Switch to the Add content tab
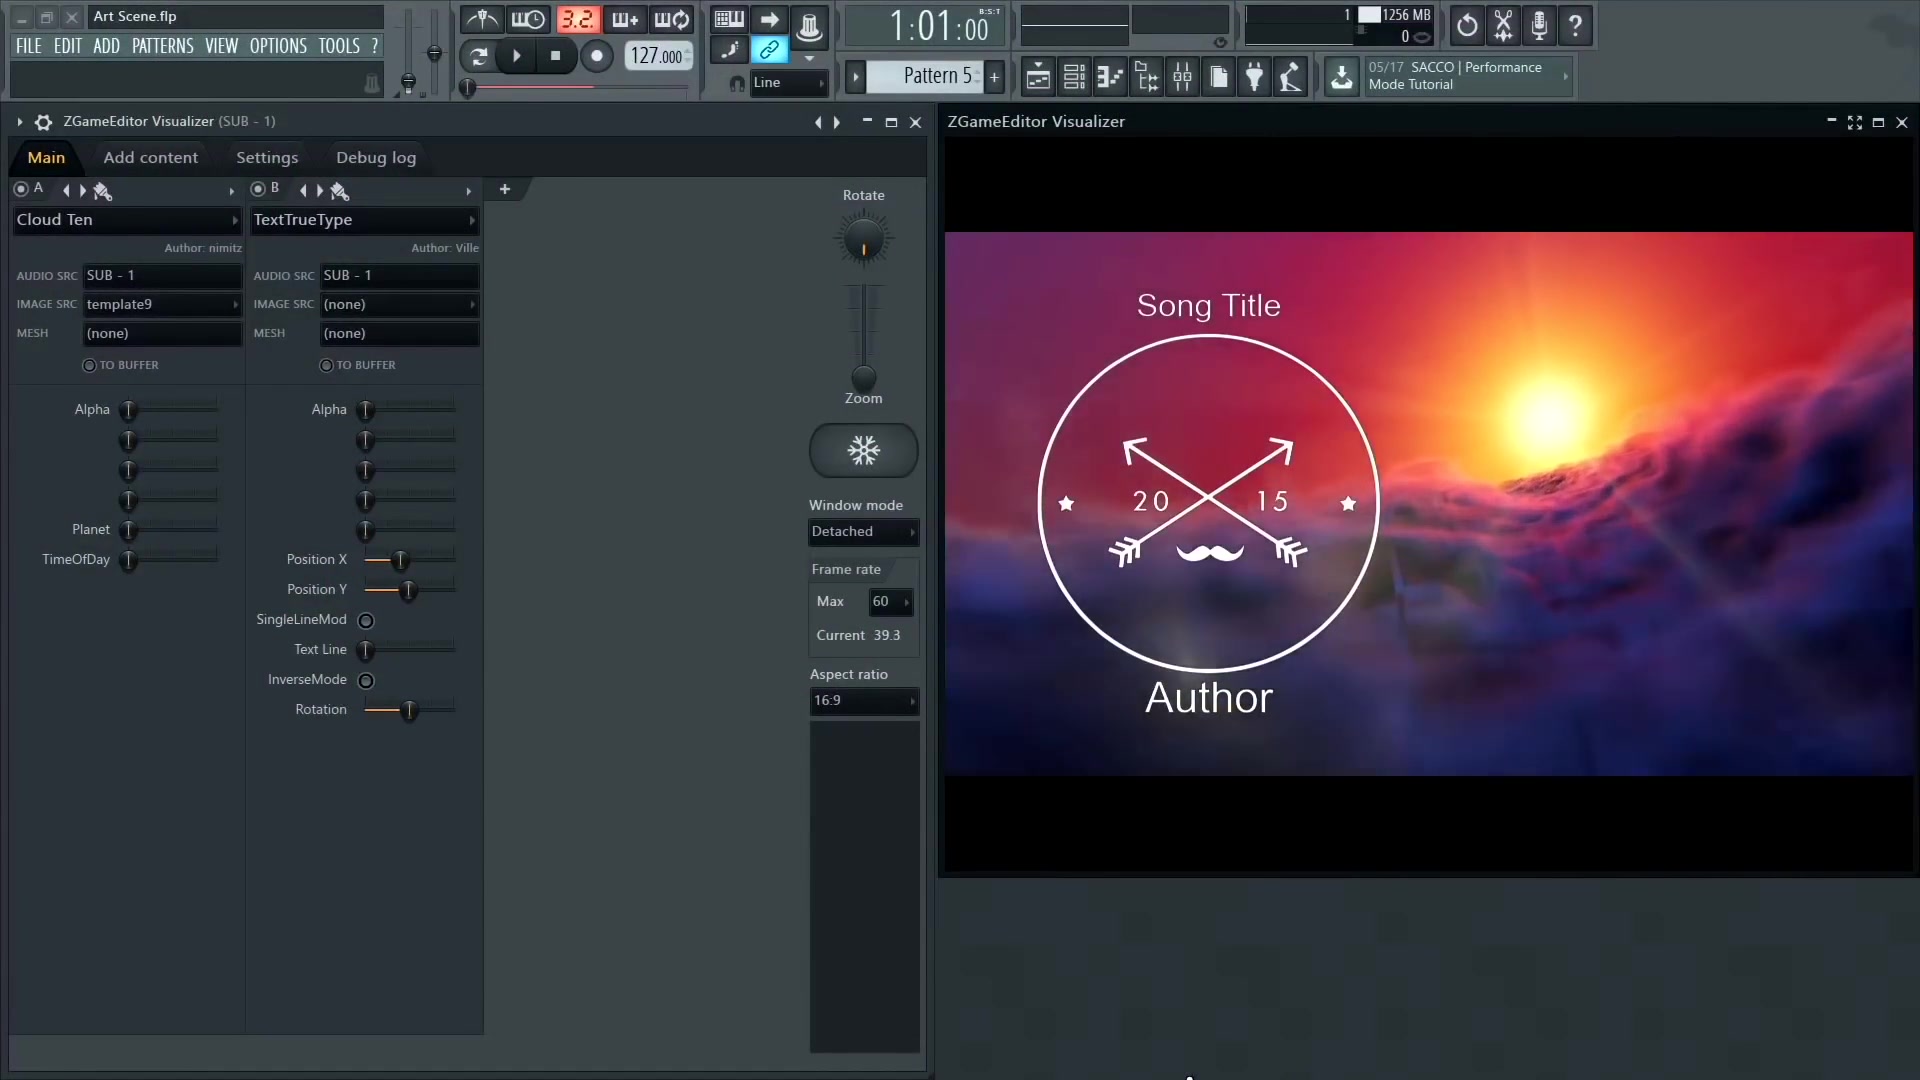Screen dimensions: 1920x1080 coord(151,158)
